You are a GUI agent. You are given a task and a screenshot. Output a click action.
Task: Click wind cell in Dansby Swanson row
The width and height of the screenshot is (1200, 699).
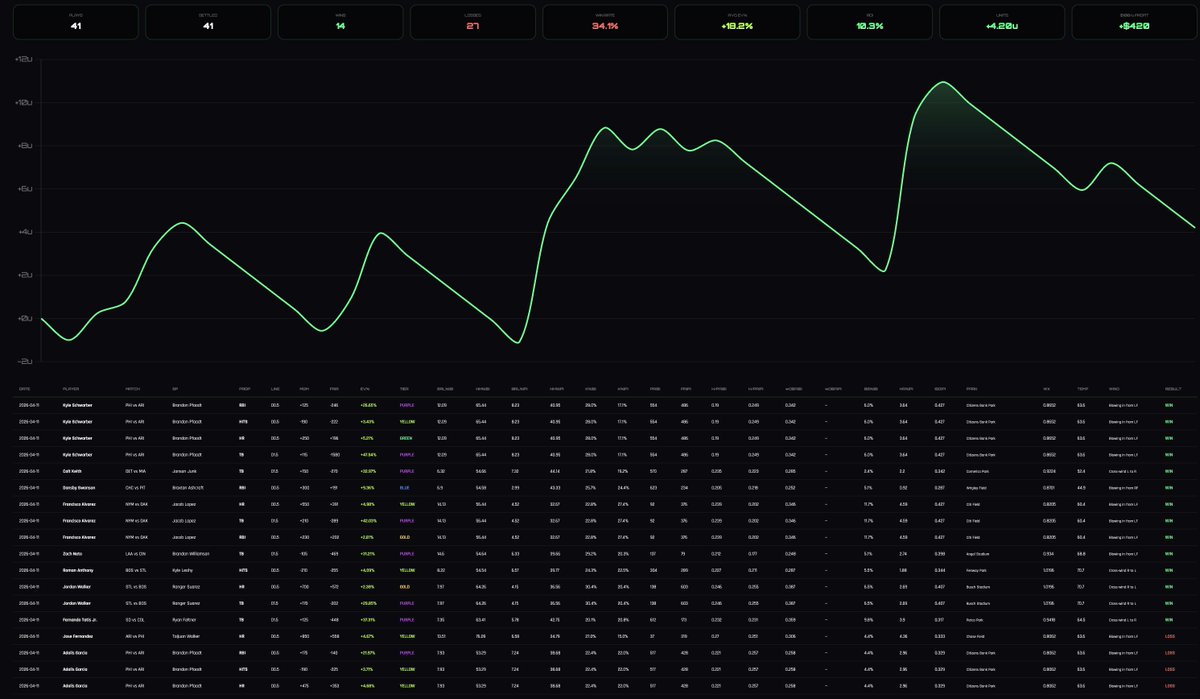tap(1122, 486)
